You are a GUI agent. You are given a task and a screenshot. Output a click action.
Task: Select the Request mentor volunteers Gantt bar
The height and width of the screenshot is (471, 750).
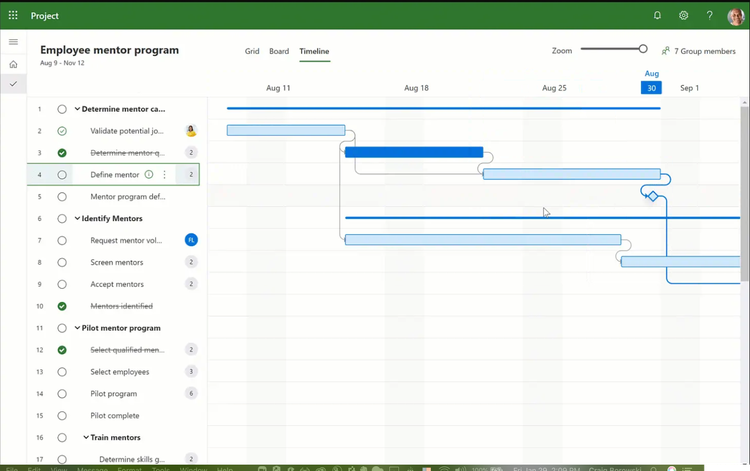click(x=483, y=240)
